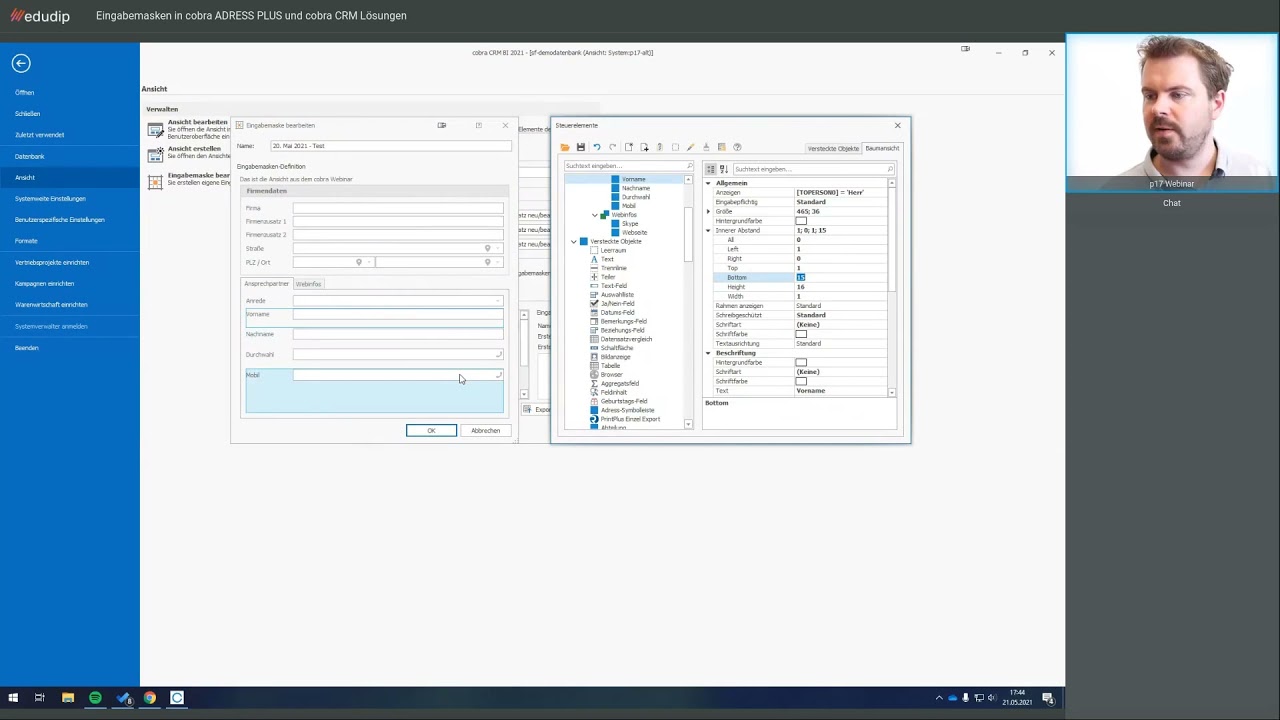Viewport: 1280px width, 720px height.
Task: Redo the change in Steuerelemente toolbar
Action: [x=613, y=147]
